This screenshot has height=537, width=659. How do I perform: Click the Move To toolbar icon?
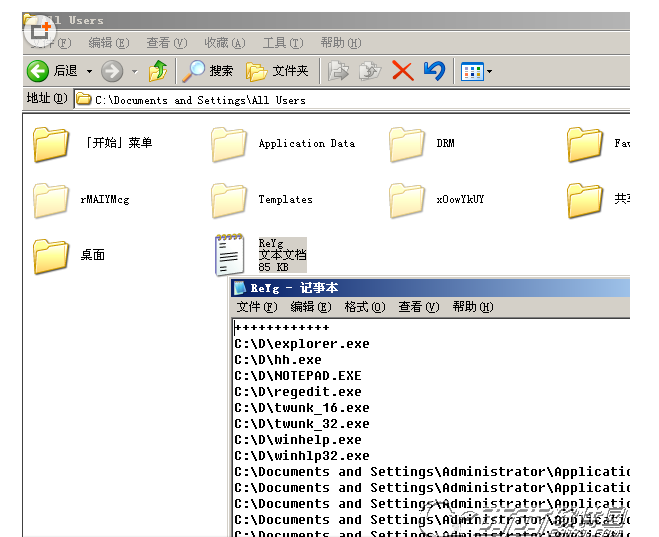coord(340,71)
